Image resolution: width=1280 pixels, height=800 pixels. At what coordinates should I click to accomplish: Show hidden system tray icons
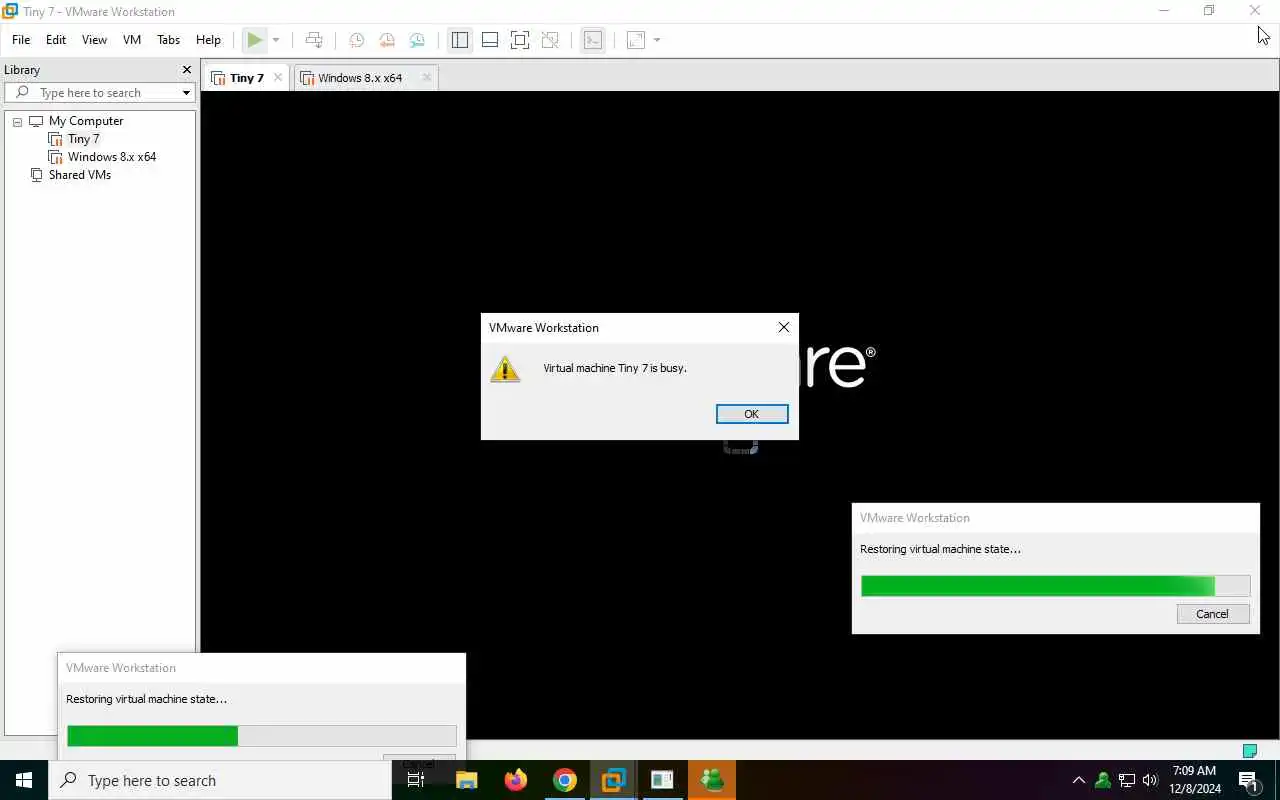pyautogui.click(x=1078, y=780)
